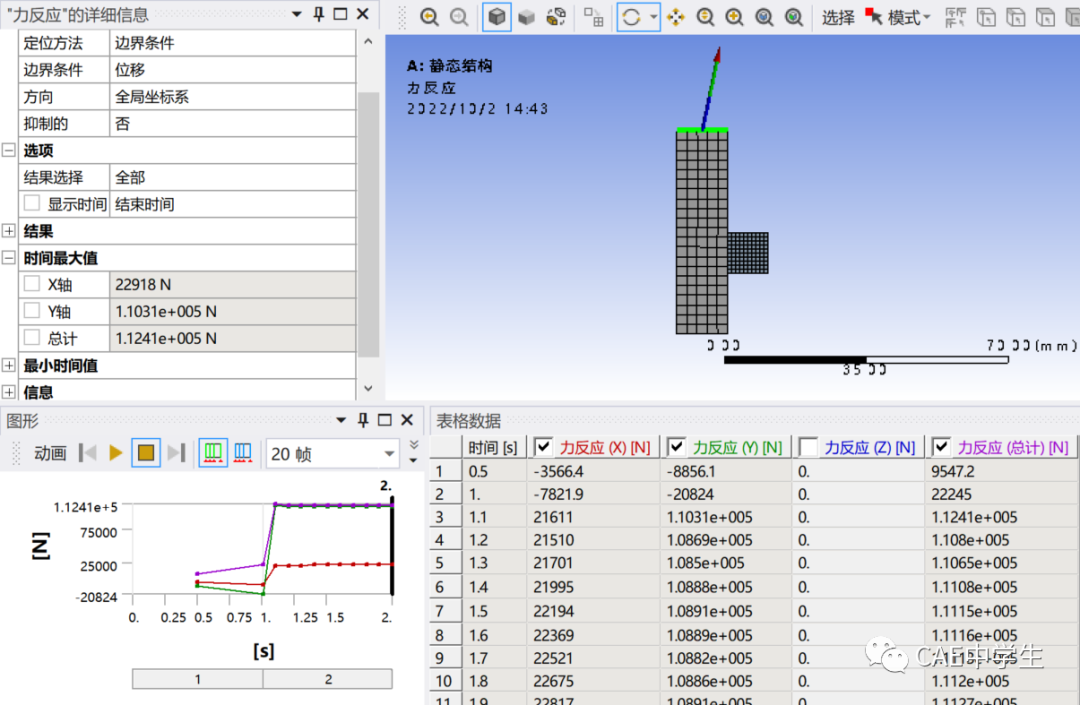The height and width of the screenshot is (705, 1080).
Task: Select step 1 in graph timeline
Action: 198,679
